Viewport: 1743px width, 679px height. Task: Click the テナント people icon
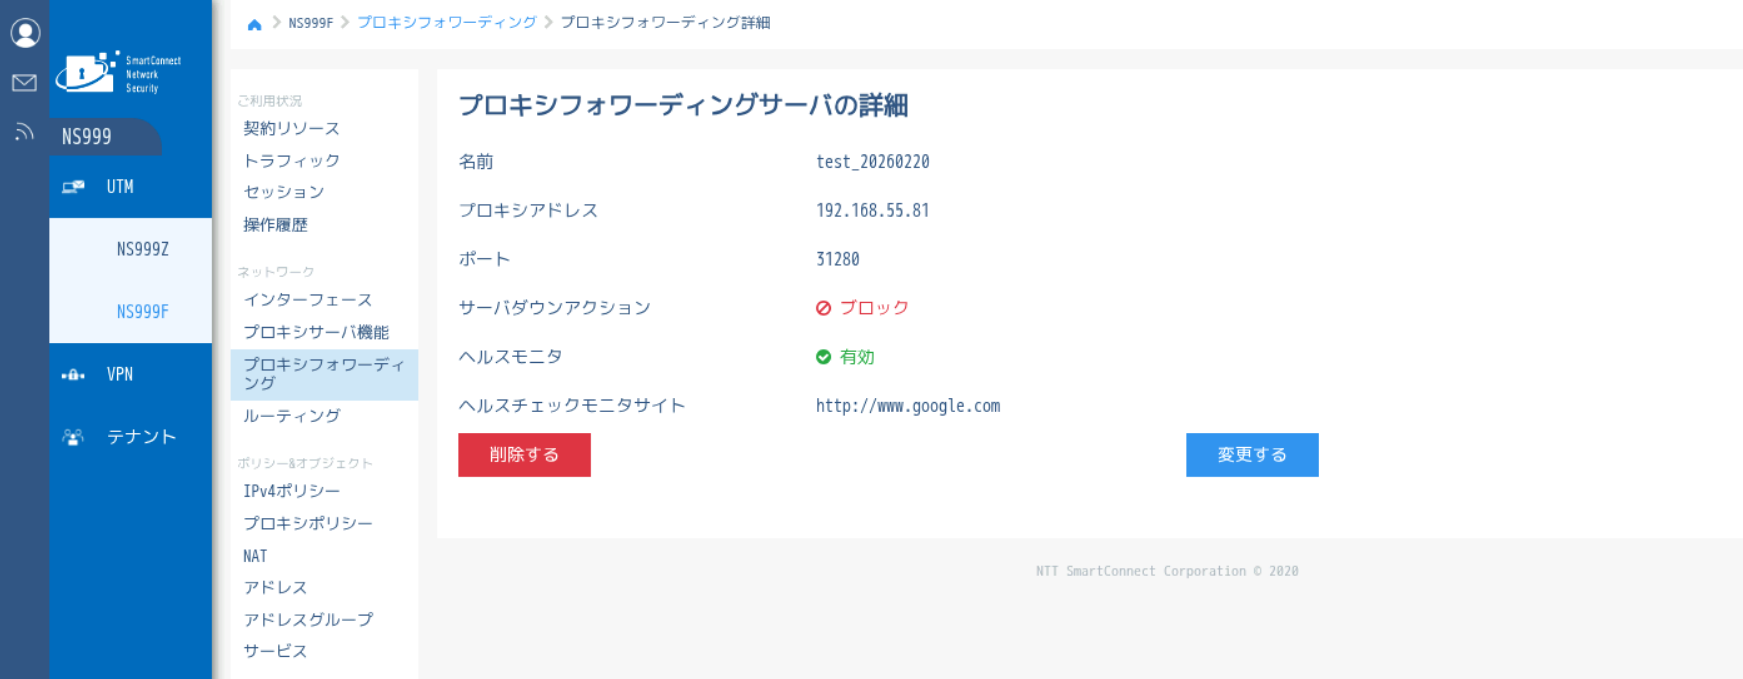click(x=73, y=437)
